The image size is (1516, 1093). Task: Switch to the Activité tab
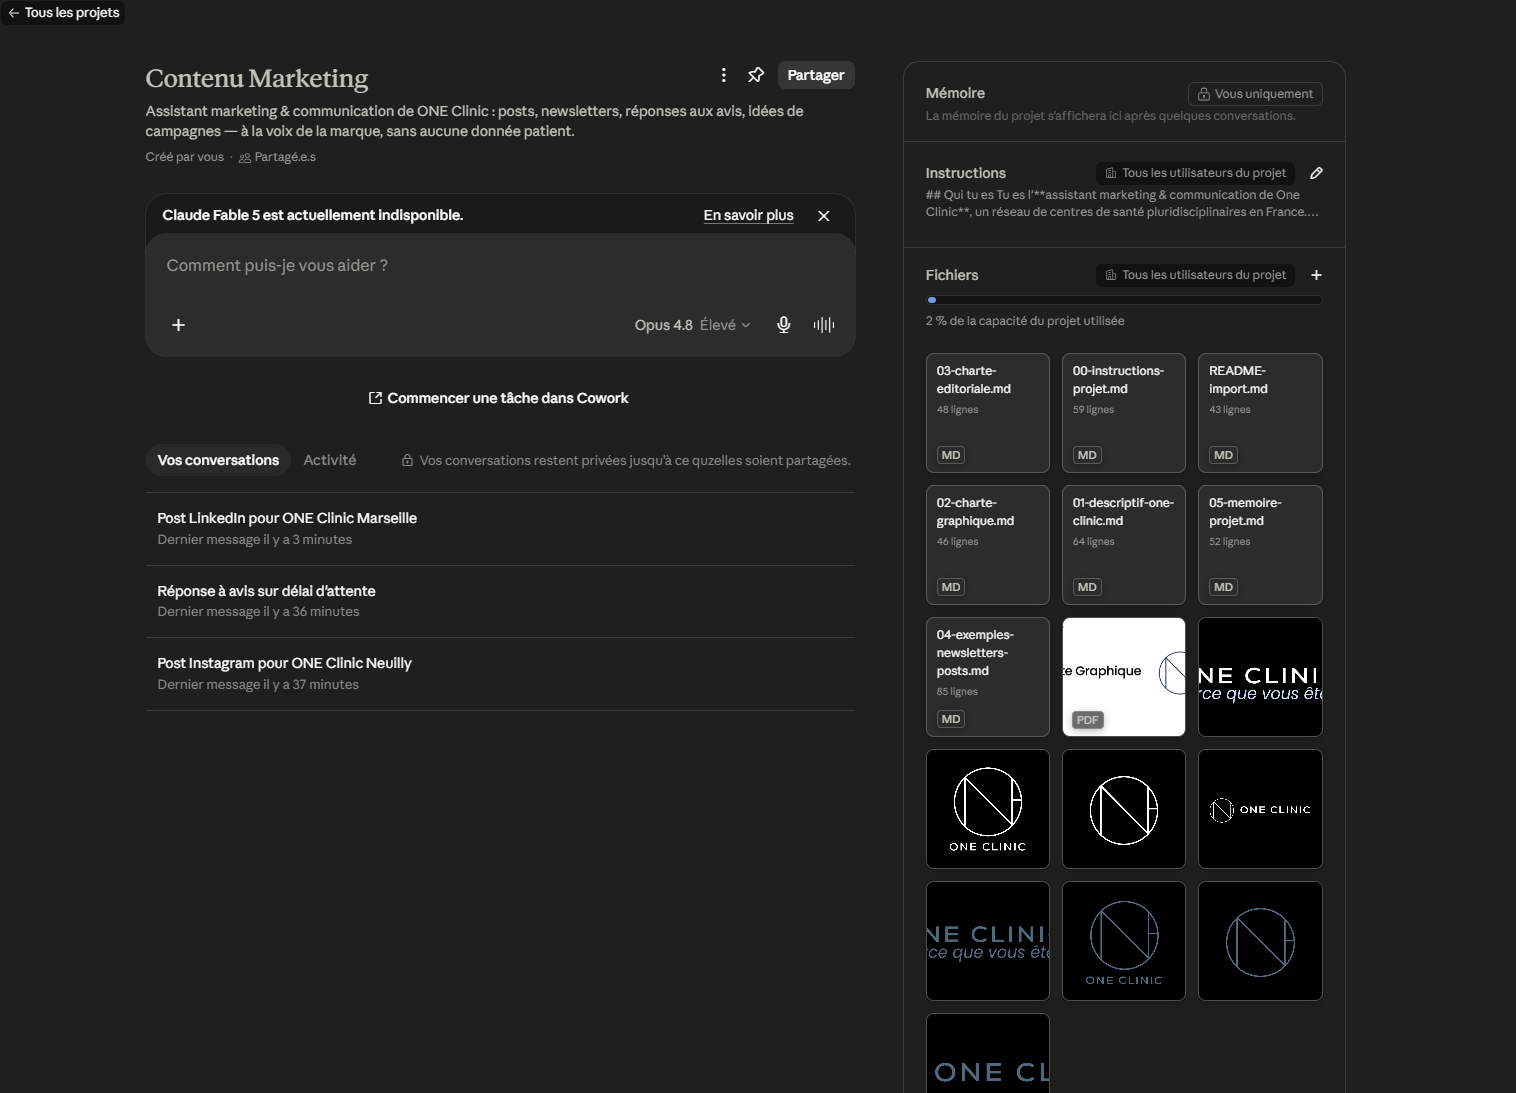pyautogui.click(x=330, y=460)
